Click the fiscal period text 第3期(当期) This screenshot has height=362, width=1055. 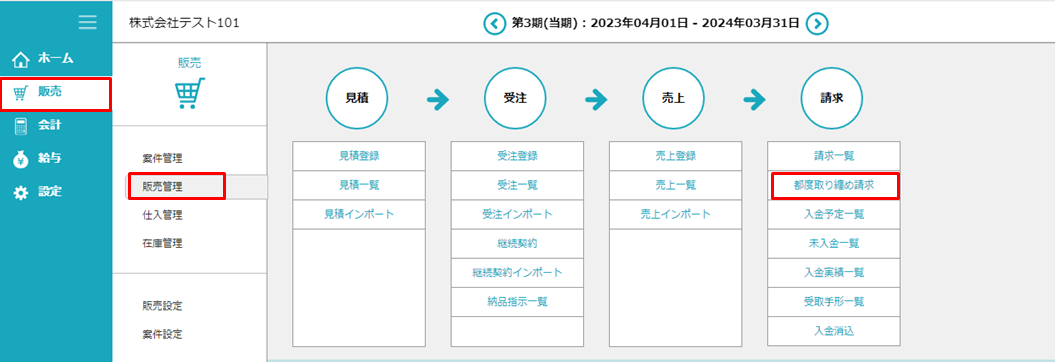pos(546,24)
